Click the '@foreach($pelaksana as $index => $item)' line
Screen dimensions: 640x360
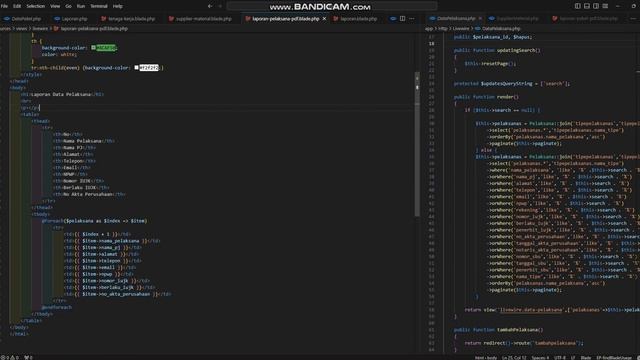[x=94, y=221]
